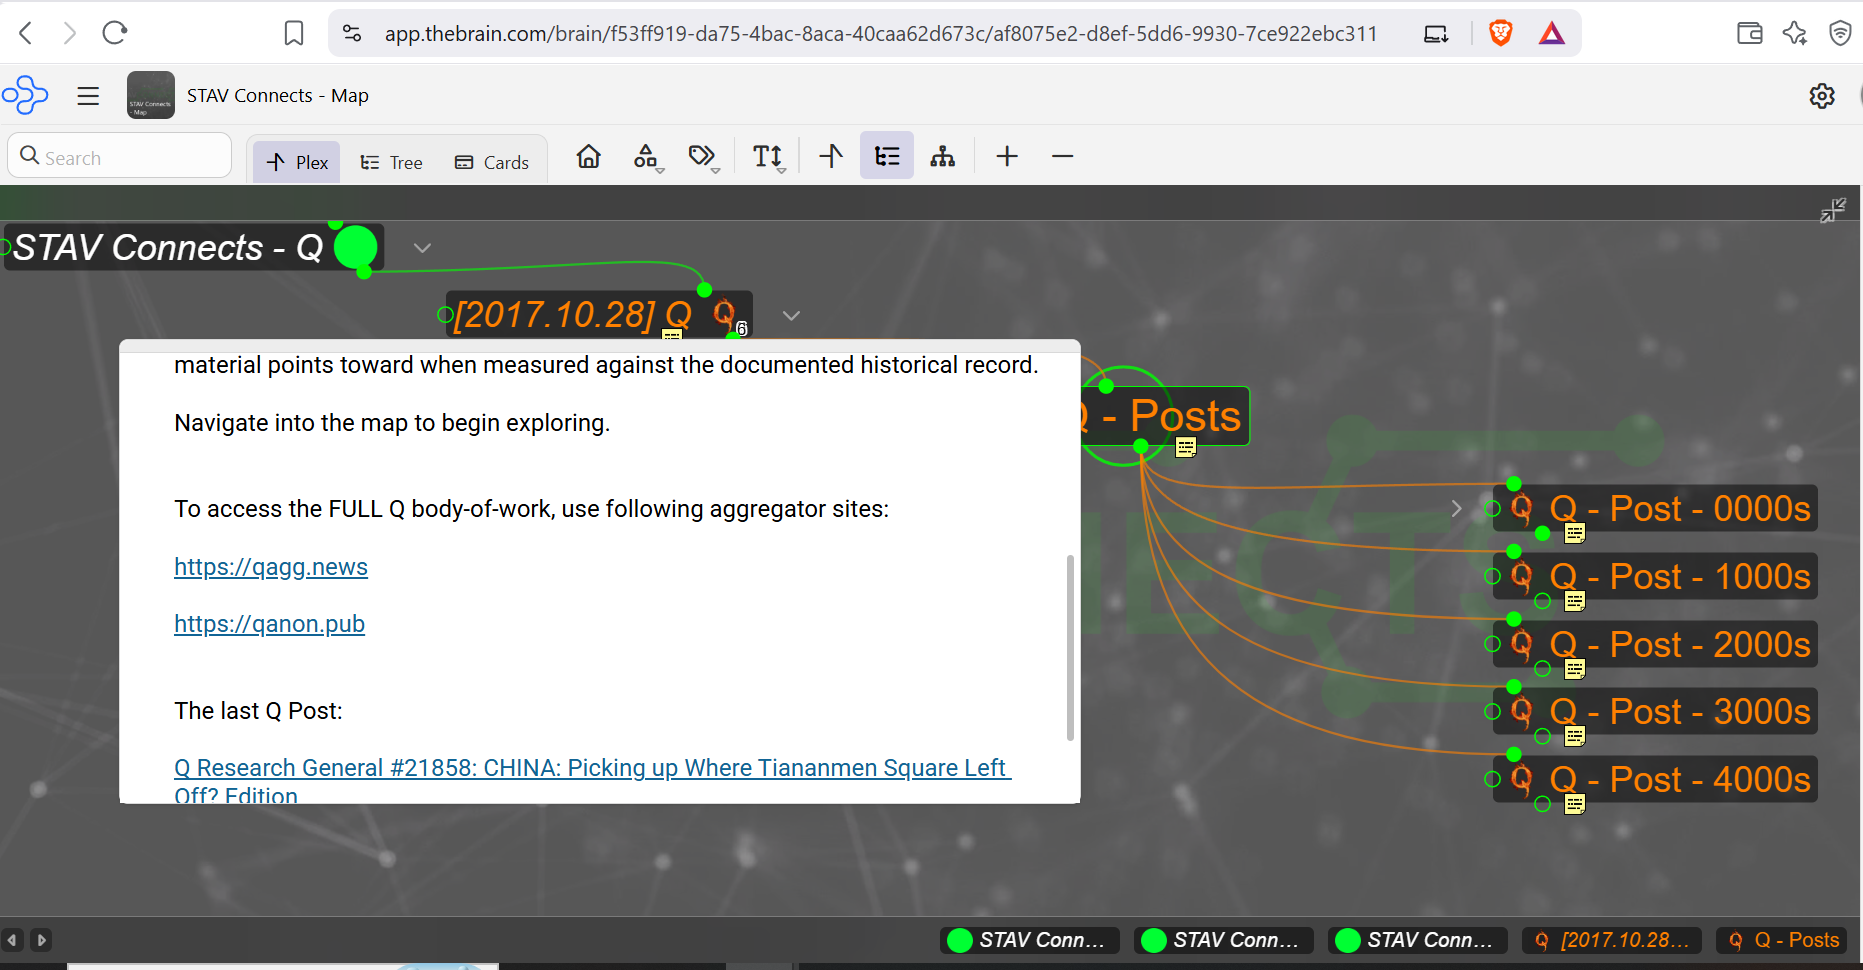1863x970 pixels.
Task: Open the text size icon menu
Action: click(768, 157)
